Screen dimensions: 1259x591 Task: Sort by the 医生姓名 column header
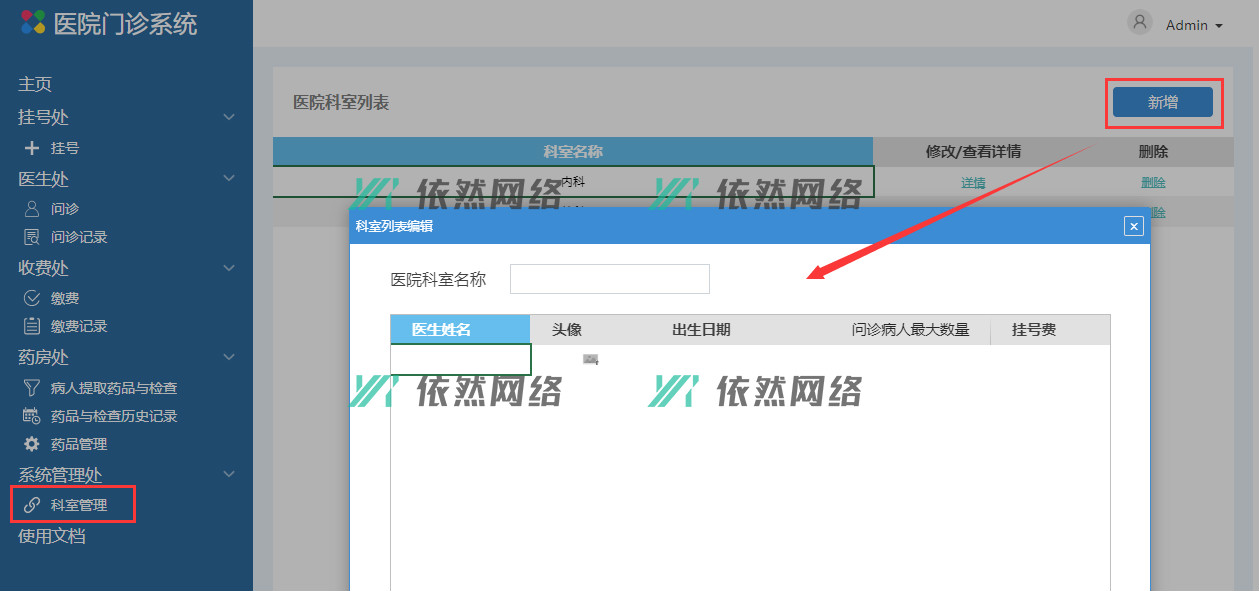coord(441,330)
